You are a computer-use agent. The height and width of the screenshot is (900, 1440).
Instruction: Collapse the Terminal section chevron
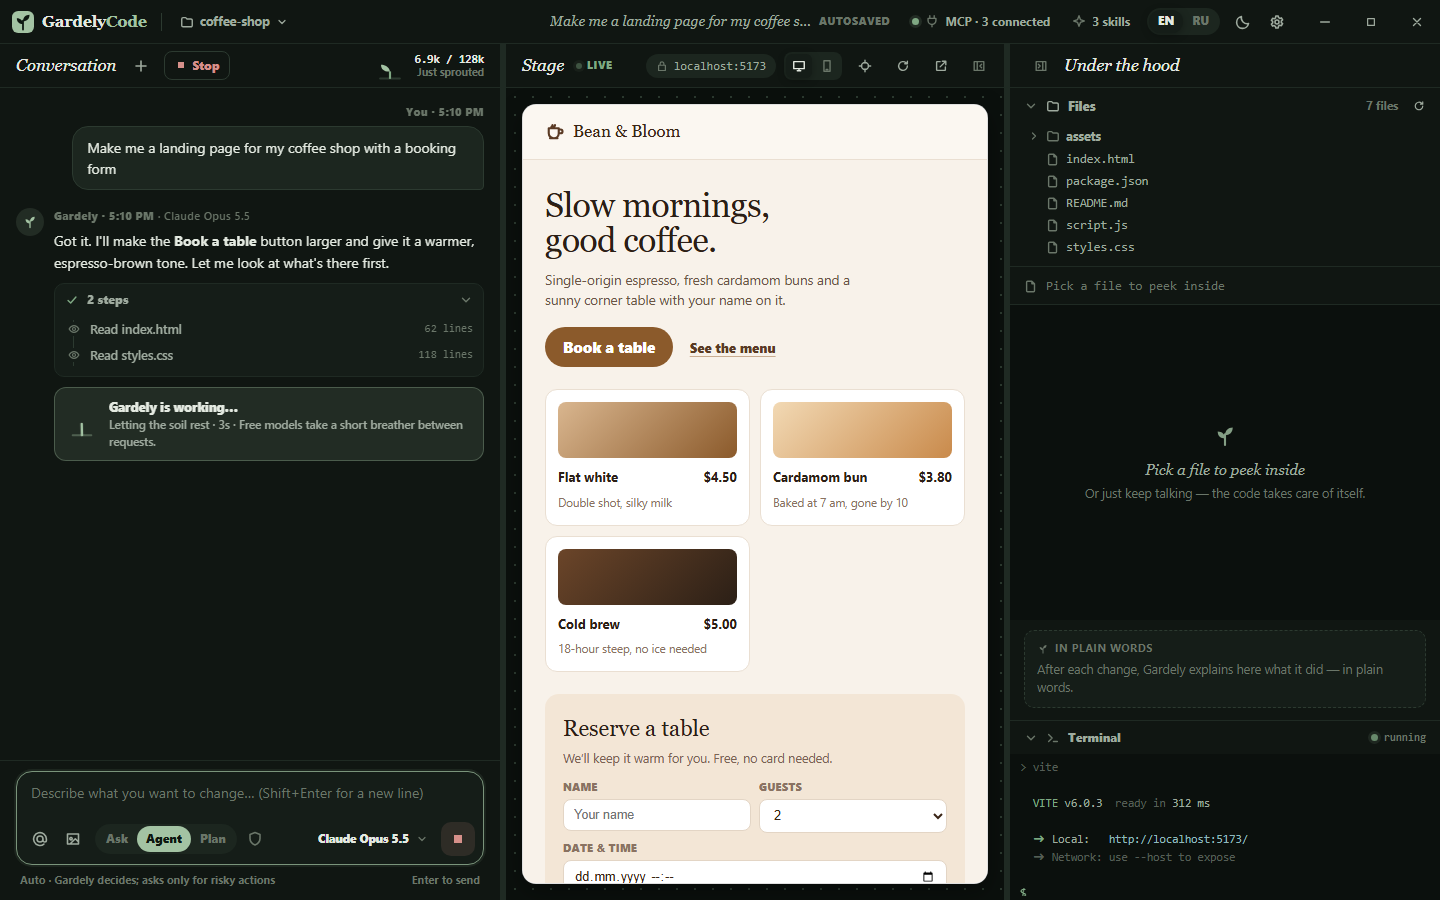pyautogui.click(x=1031, y=738)
